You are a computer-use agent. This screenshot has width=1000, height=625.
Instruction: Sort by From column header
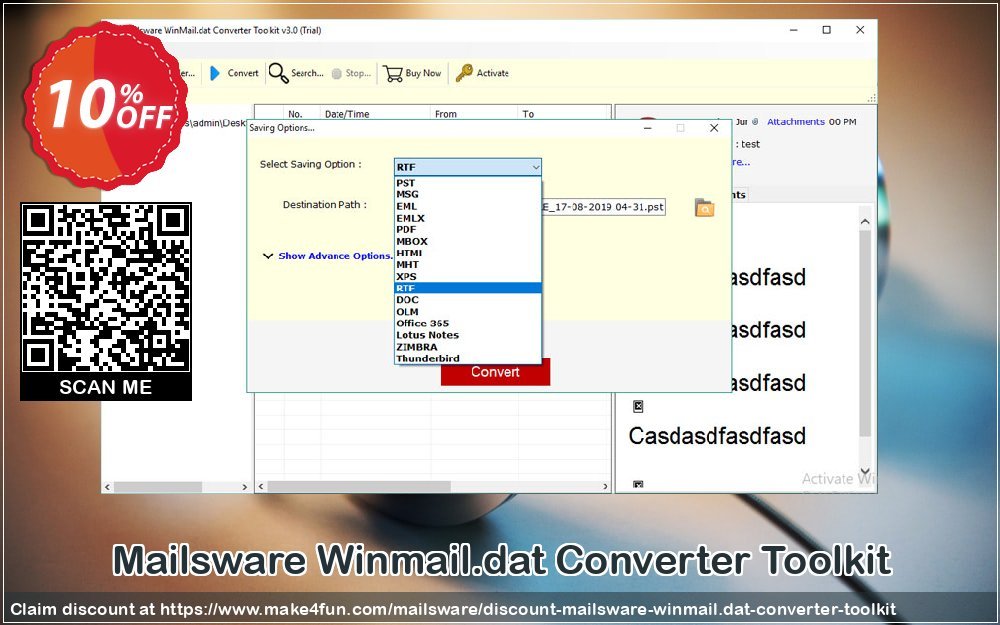click(474, 114)
